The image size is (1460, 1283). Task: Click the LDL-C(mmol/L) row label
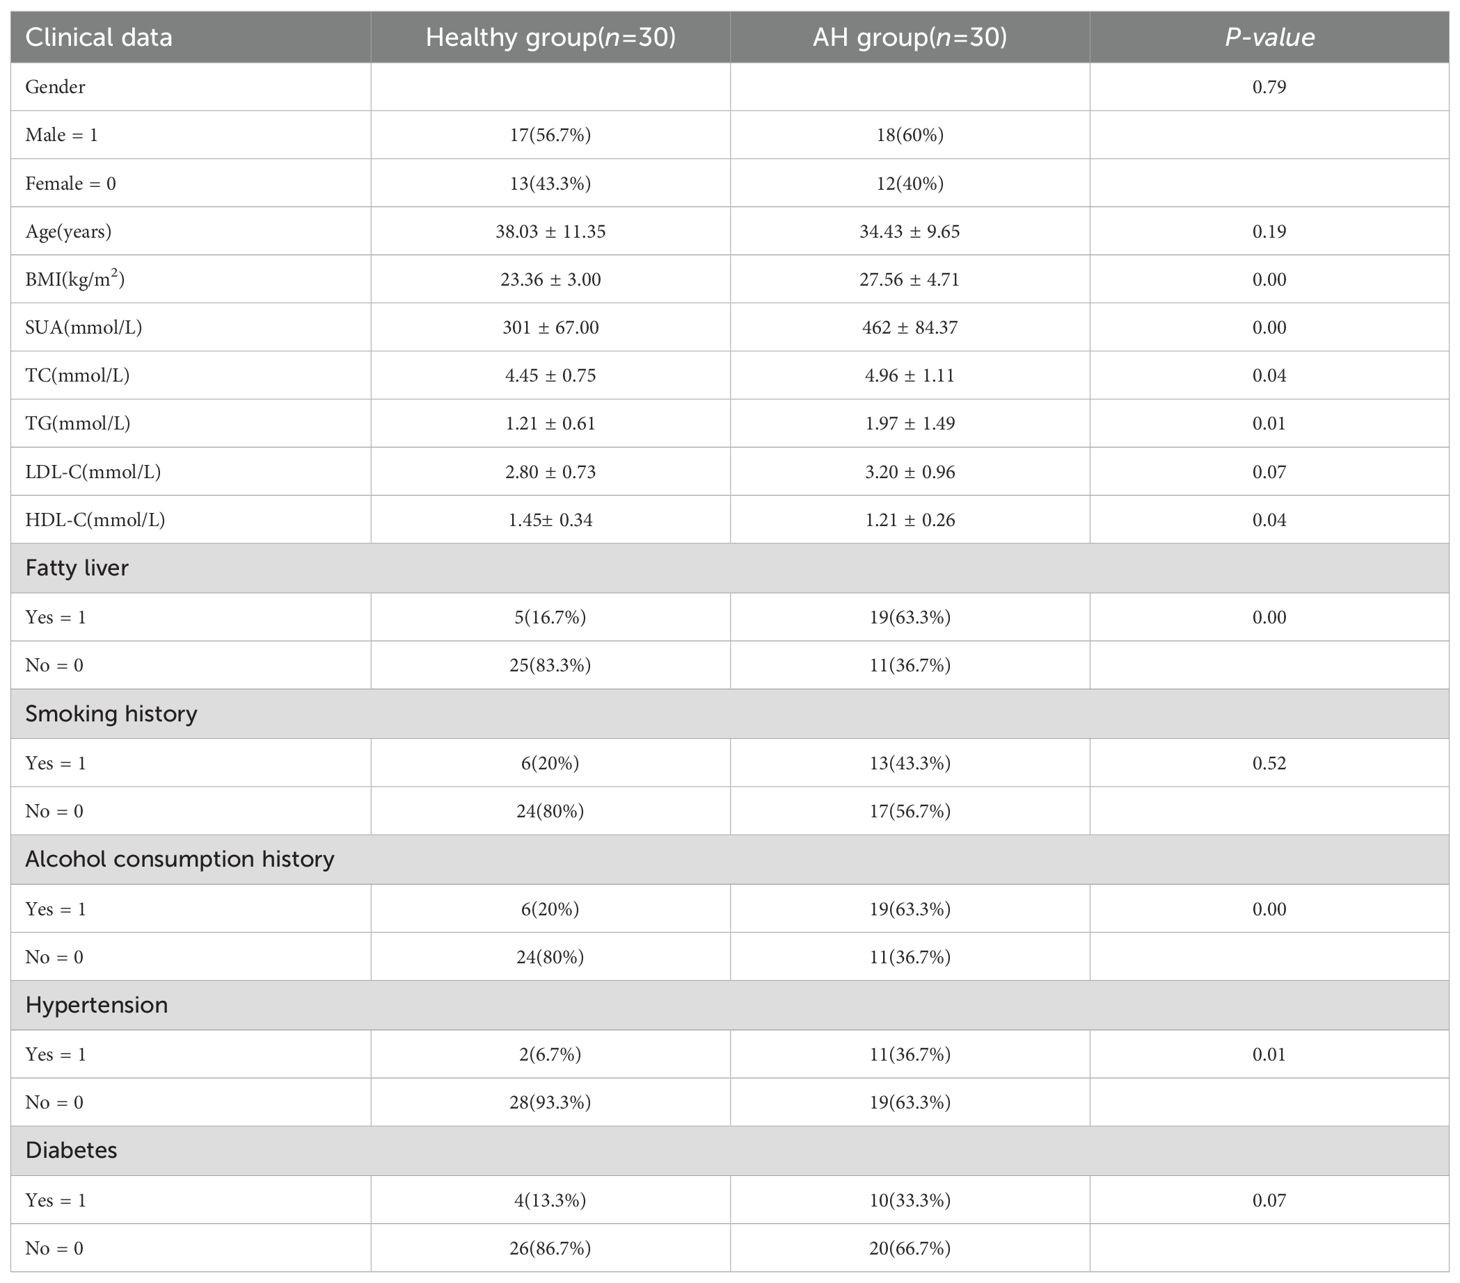(x=93, y=472)
